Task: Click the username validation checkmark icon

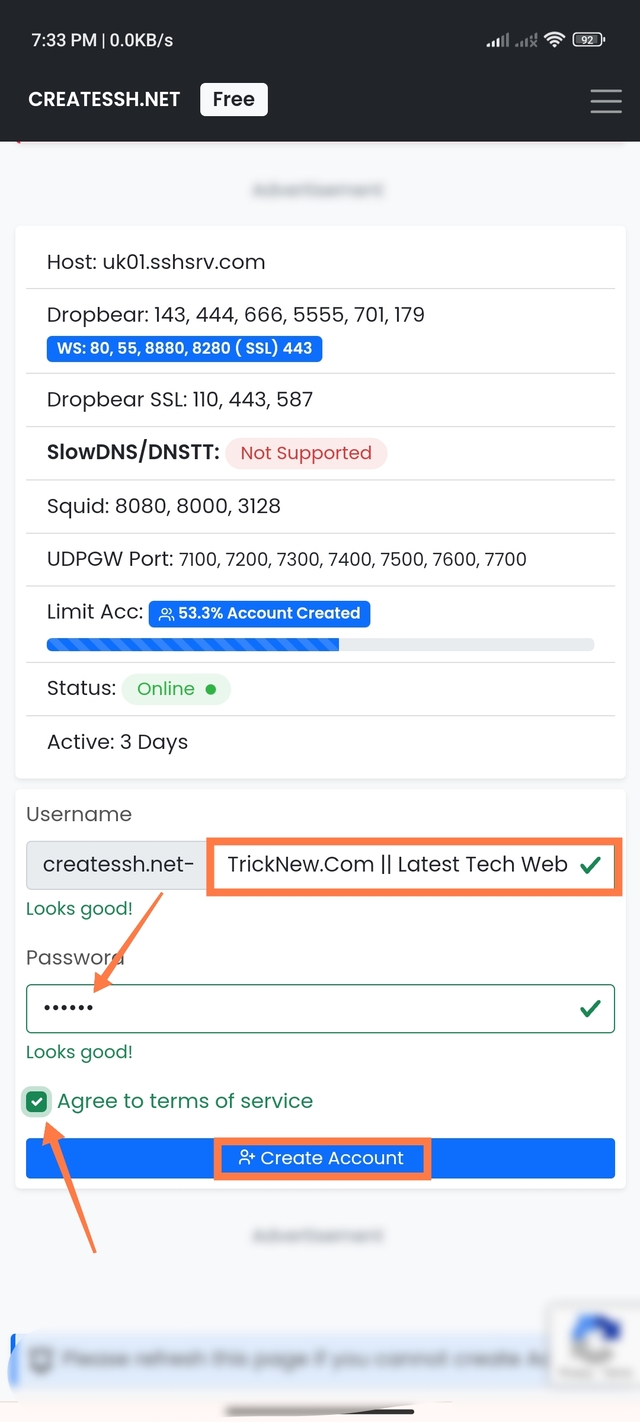Action: (590, 865)
